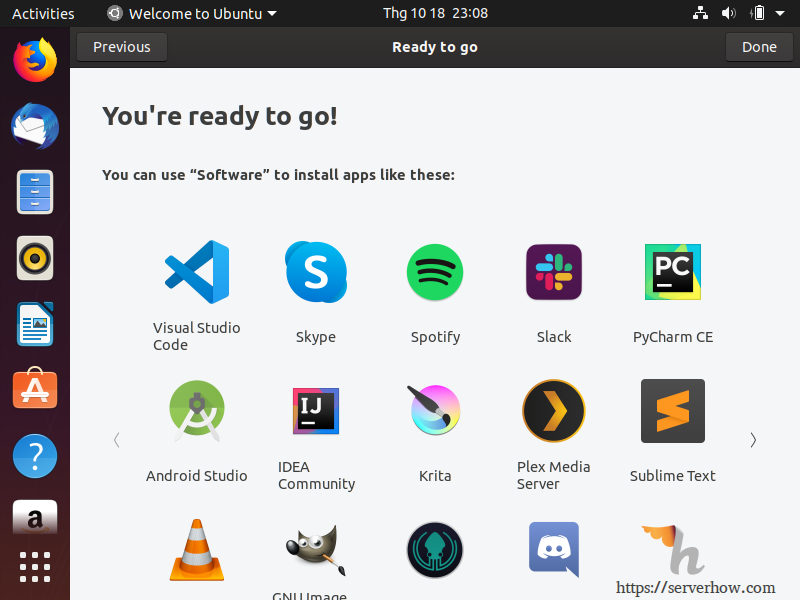Open Ubuntu Software in the dock
Screen dimensions: 800x600
point(35,388)
